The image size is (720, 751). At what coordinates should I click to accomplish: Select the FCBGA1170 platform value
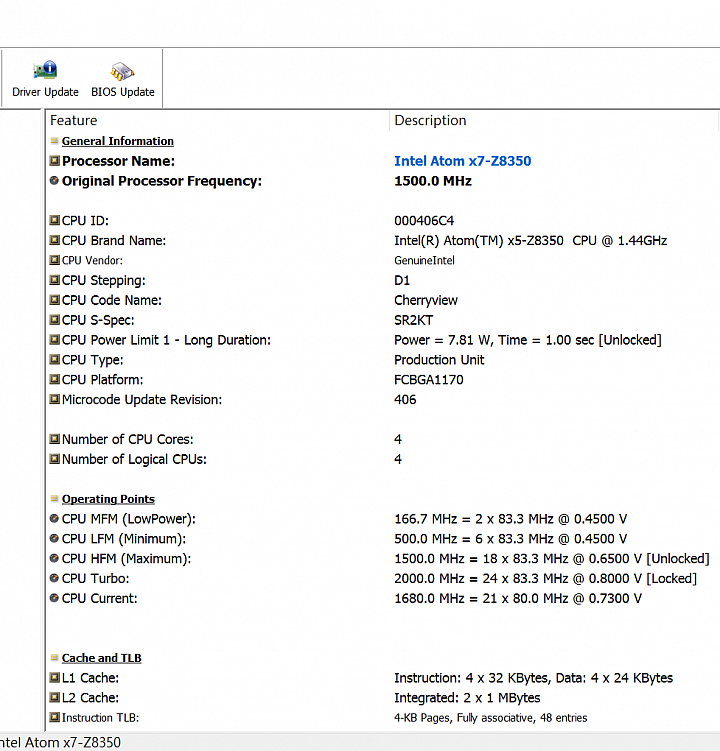[429, 380]
